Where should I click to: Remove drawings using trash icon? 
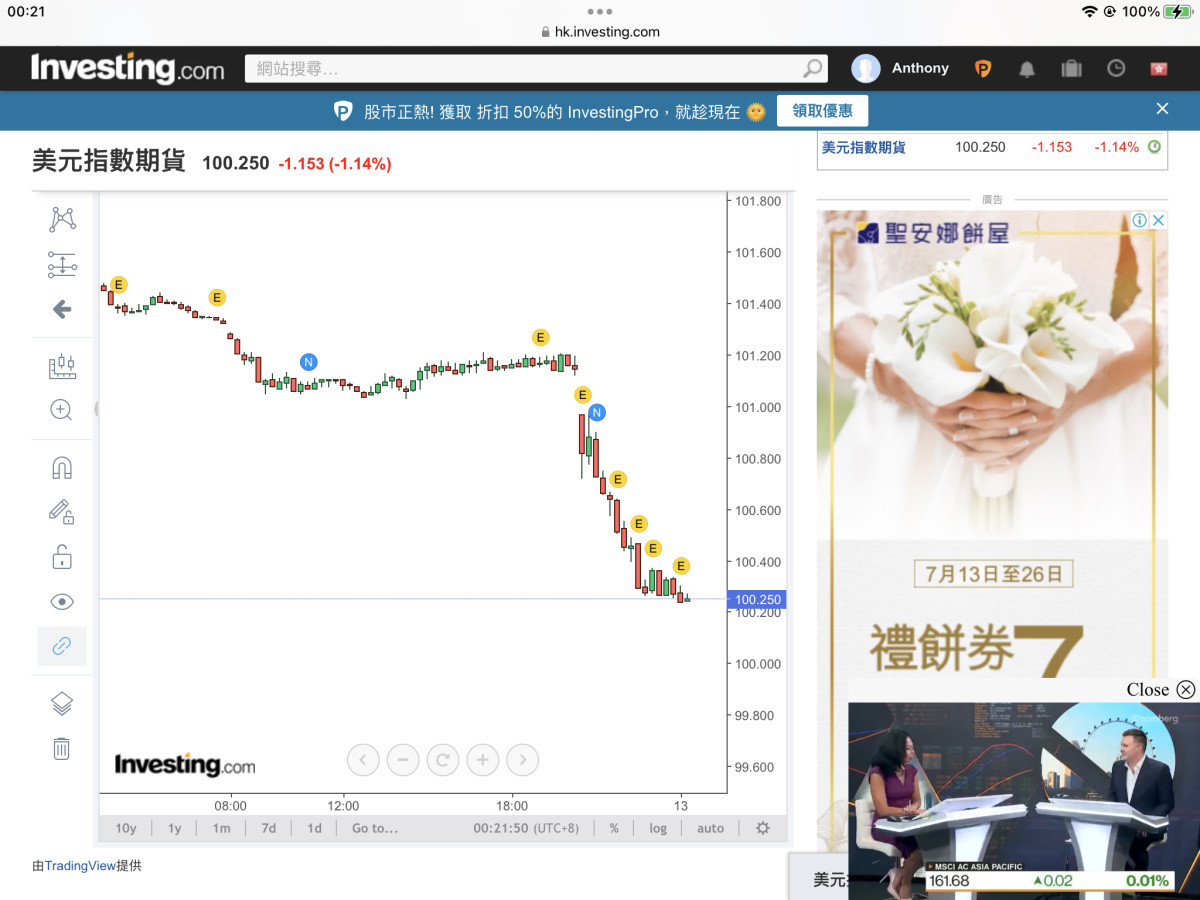(62, 748)
